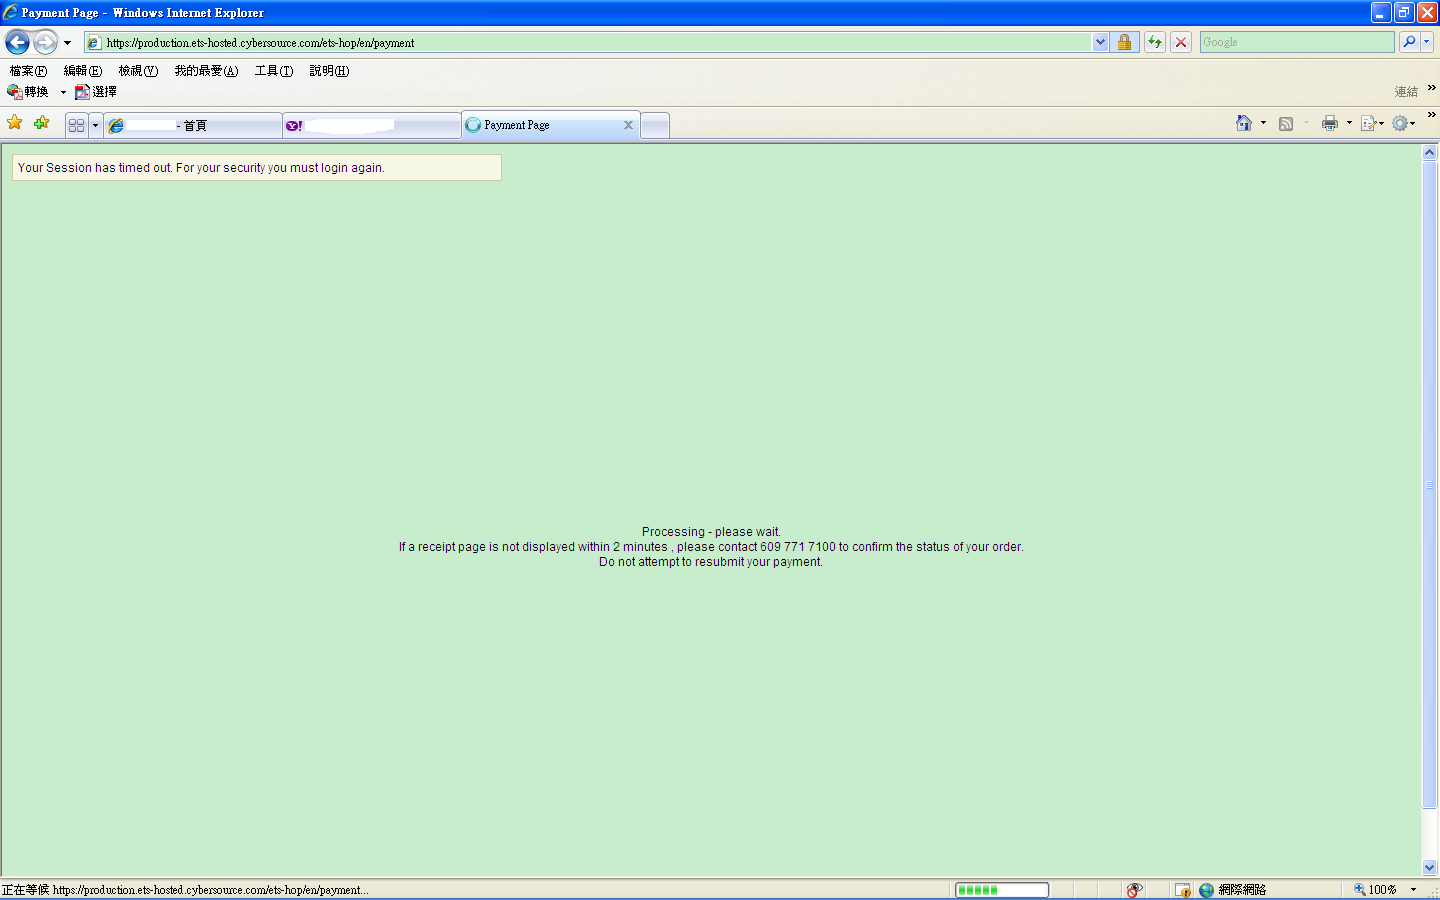1440x900 pixels.
Task: Open the 說明(H) menu
Action: point(329,71)
